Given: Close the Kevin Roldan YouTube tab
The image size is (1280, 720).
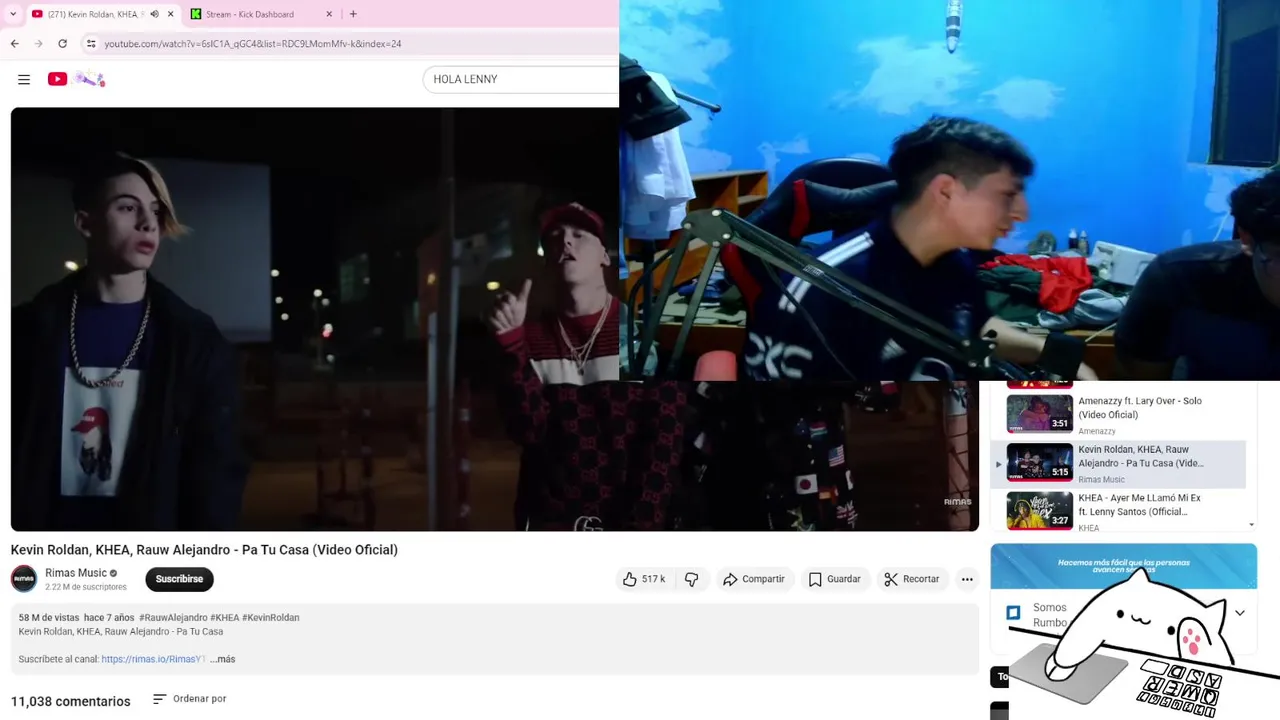Looking at the screenshot, I should (x=170, y=14).
